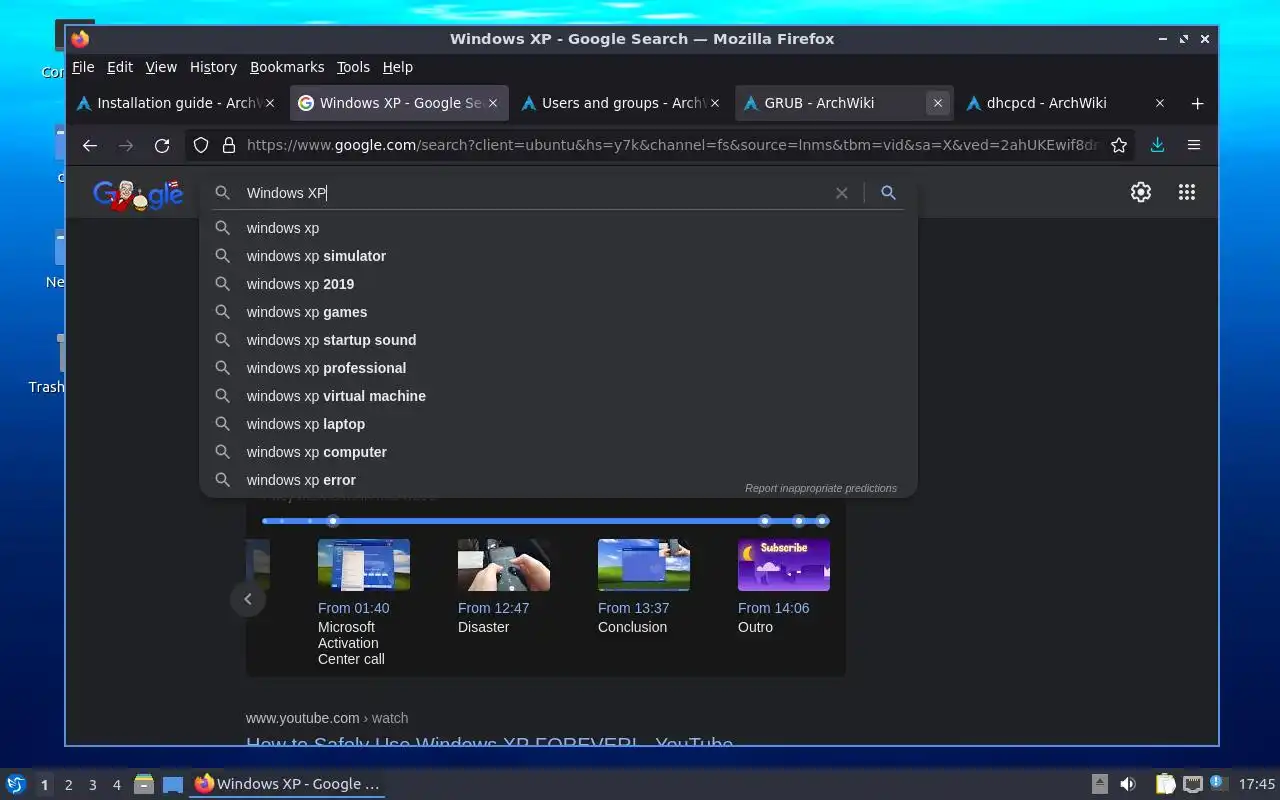
Task: Open the 14:06 Outro Subscribe thumbnail
Action: (x=784, y=565)
